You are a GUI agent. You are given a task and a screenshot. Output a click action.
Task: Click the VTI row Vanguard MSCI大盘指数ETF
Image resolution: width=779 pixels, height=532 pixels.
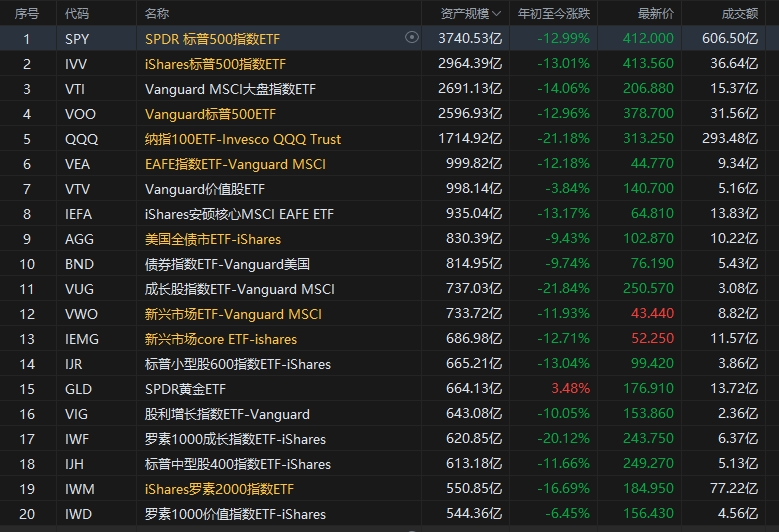(x=230, y=89)
